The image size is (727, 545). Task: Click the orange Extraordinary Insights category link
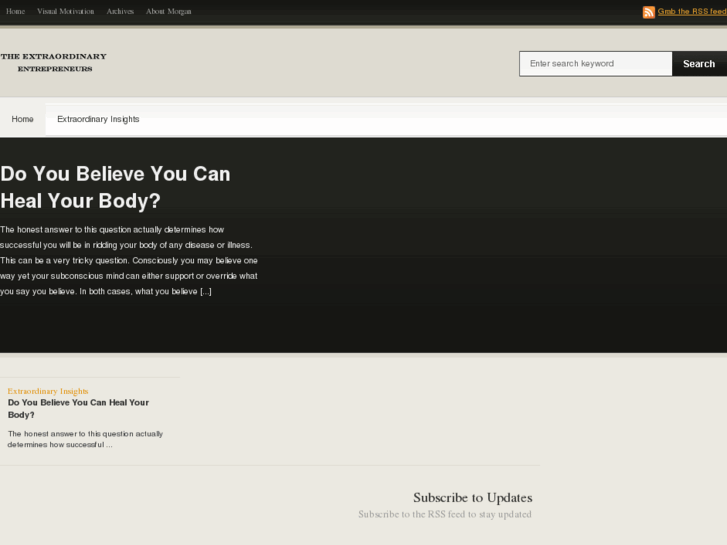[48, 391]
